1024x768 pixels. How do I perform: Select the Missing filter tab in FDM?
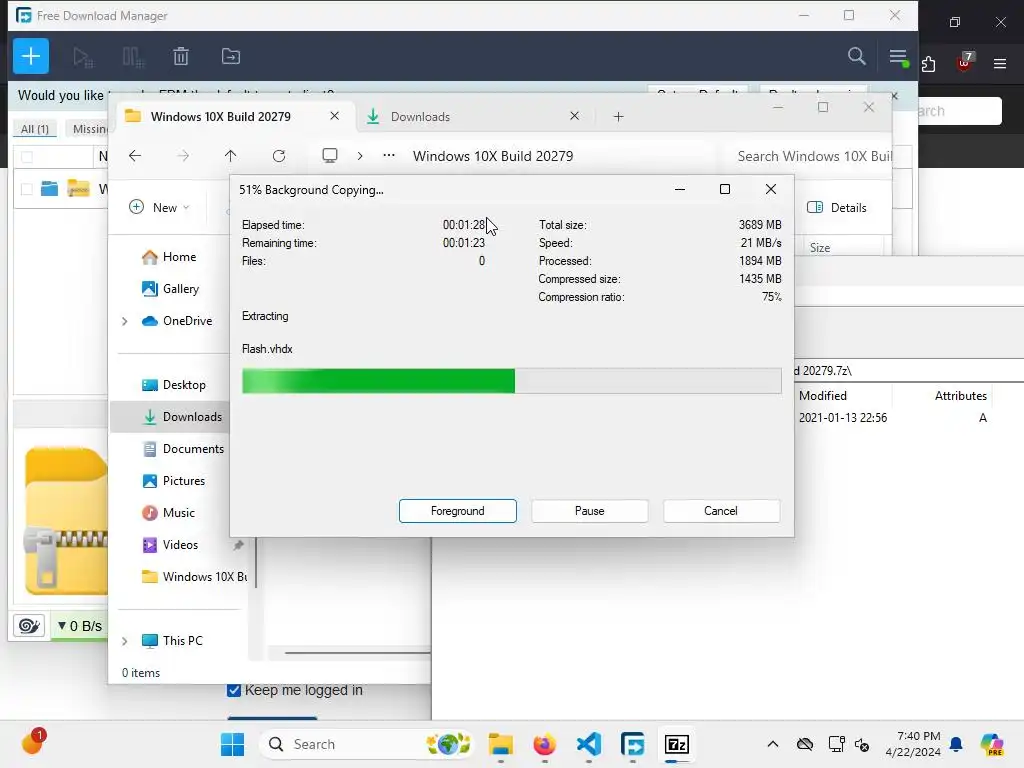[x=88, y=129]
